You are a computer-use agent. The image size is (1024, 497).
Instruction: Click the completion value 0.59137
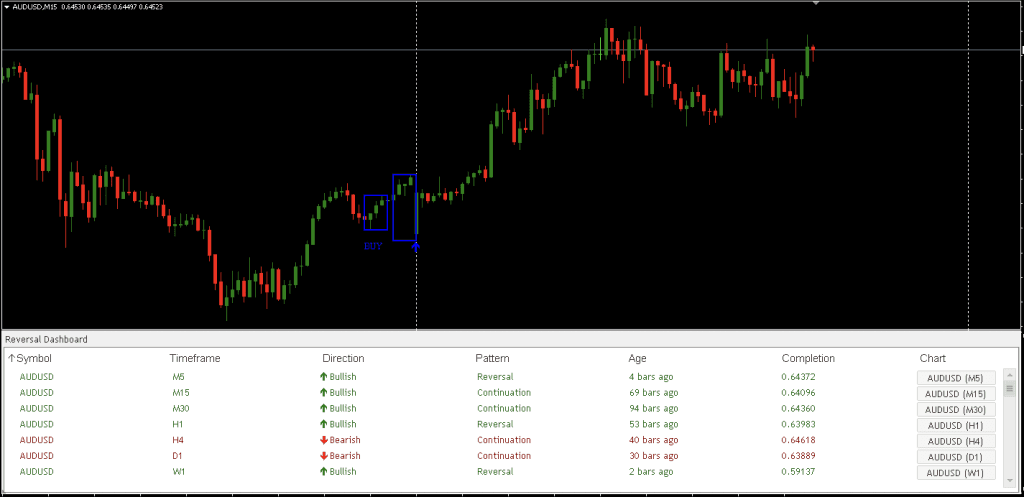point(798,472)
